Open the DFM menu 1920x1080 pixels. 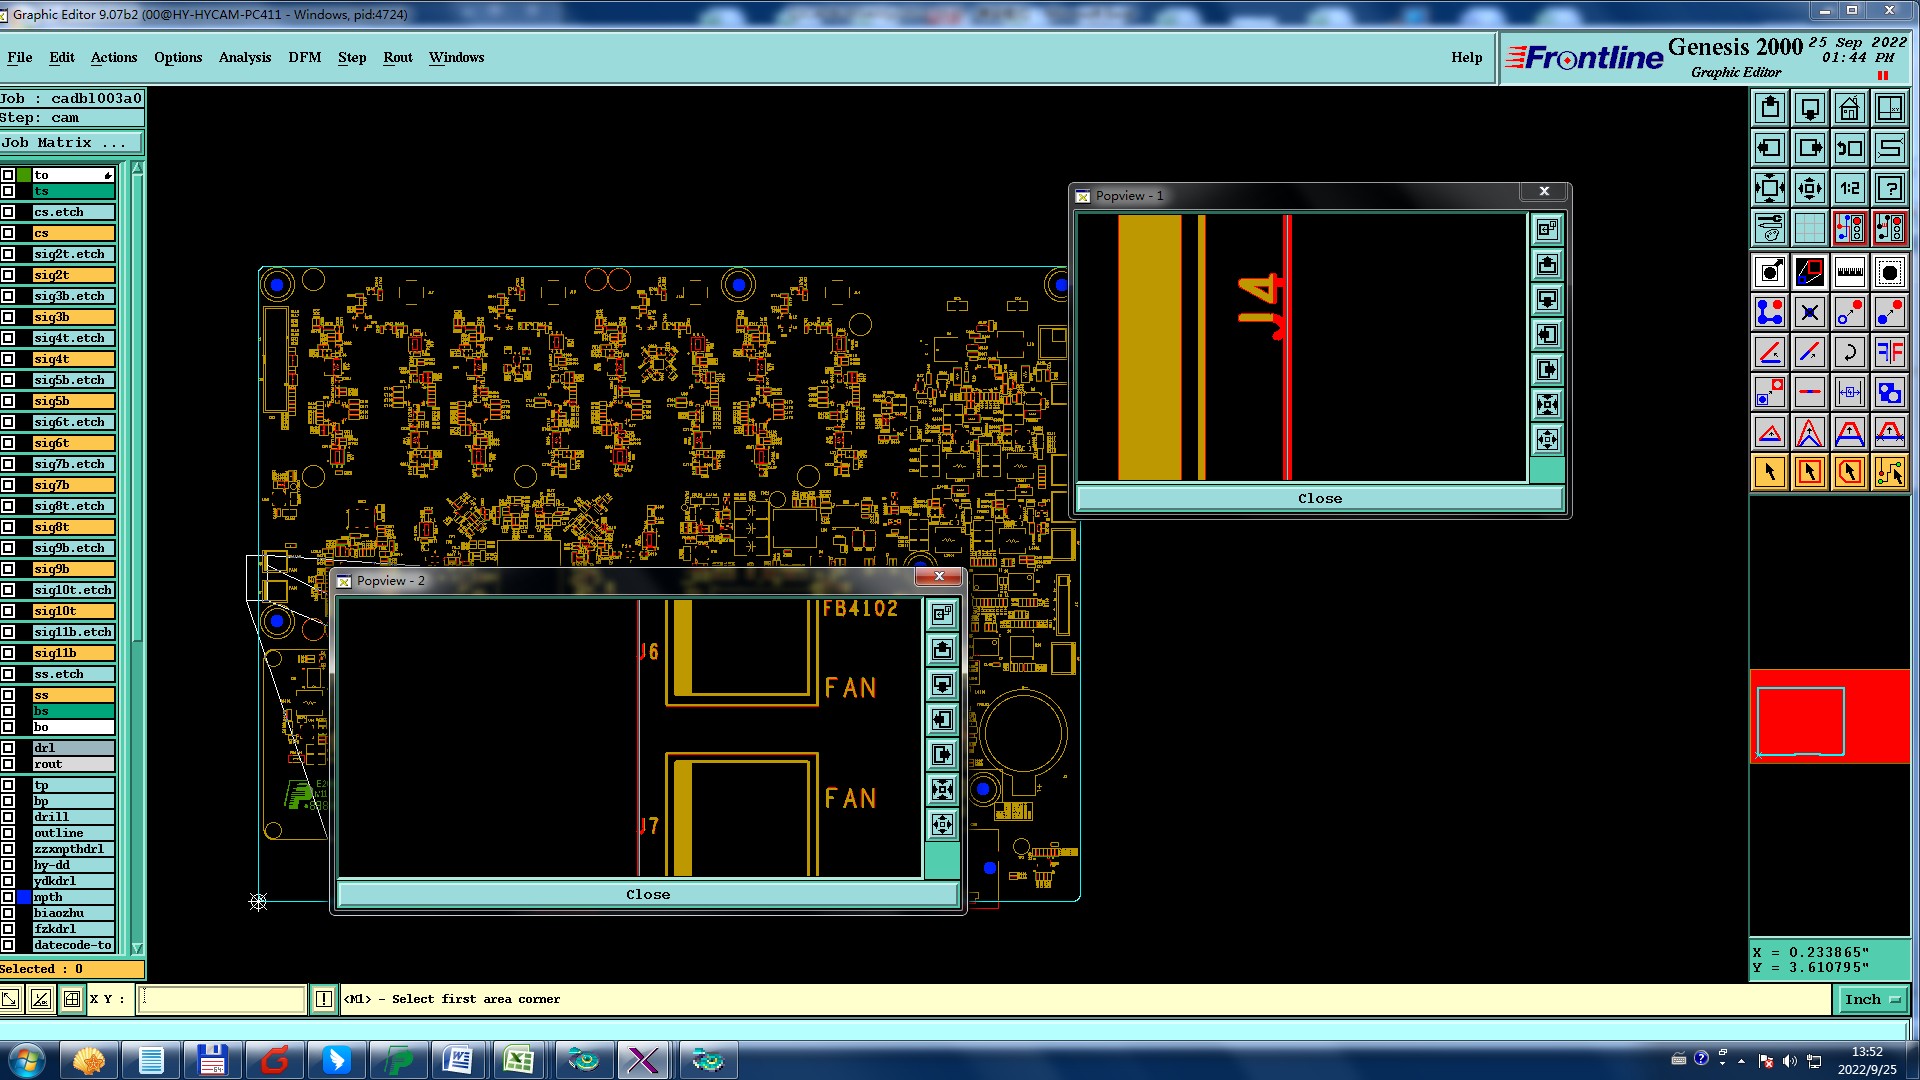tap(304, 57)
